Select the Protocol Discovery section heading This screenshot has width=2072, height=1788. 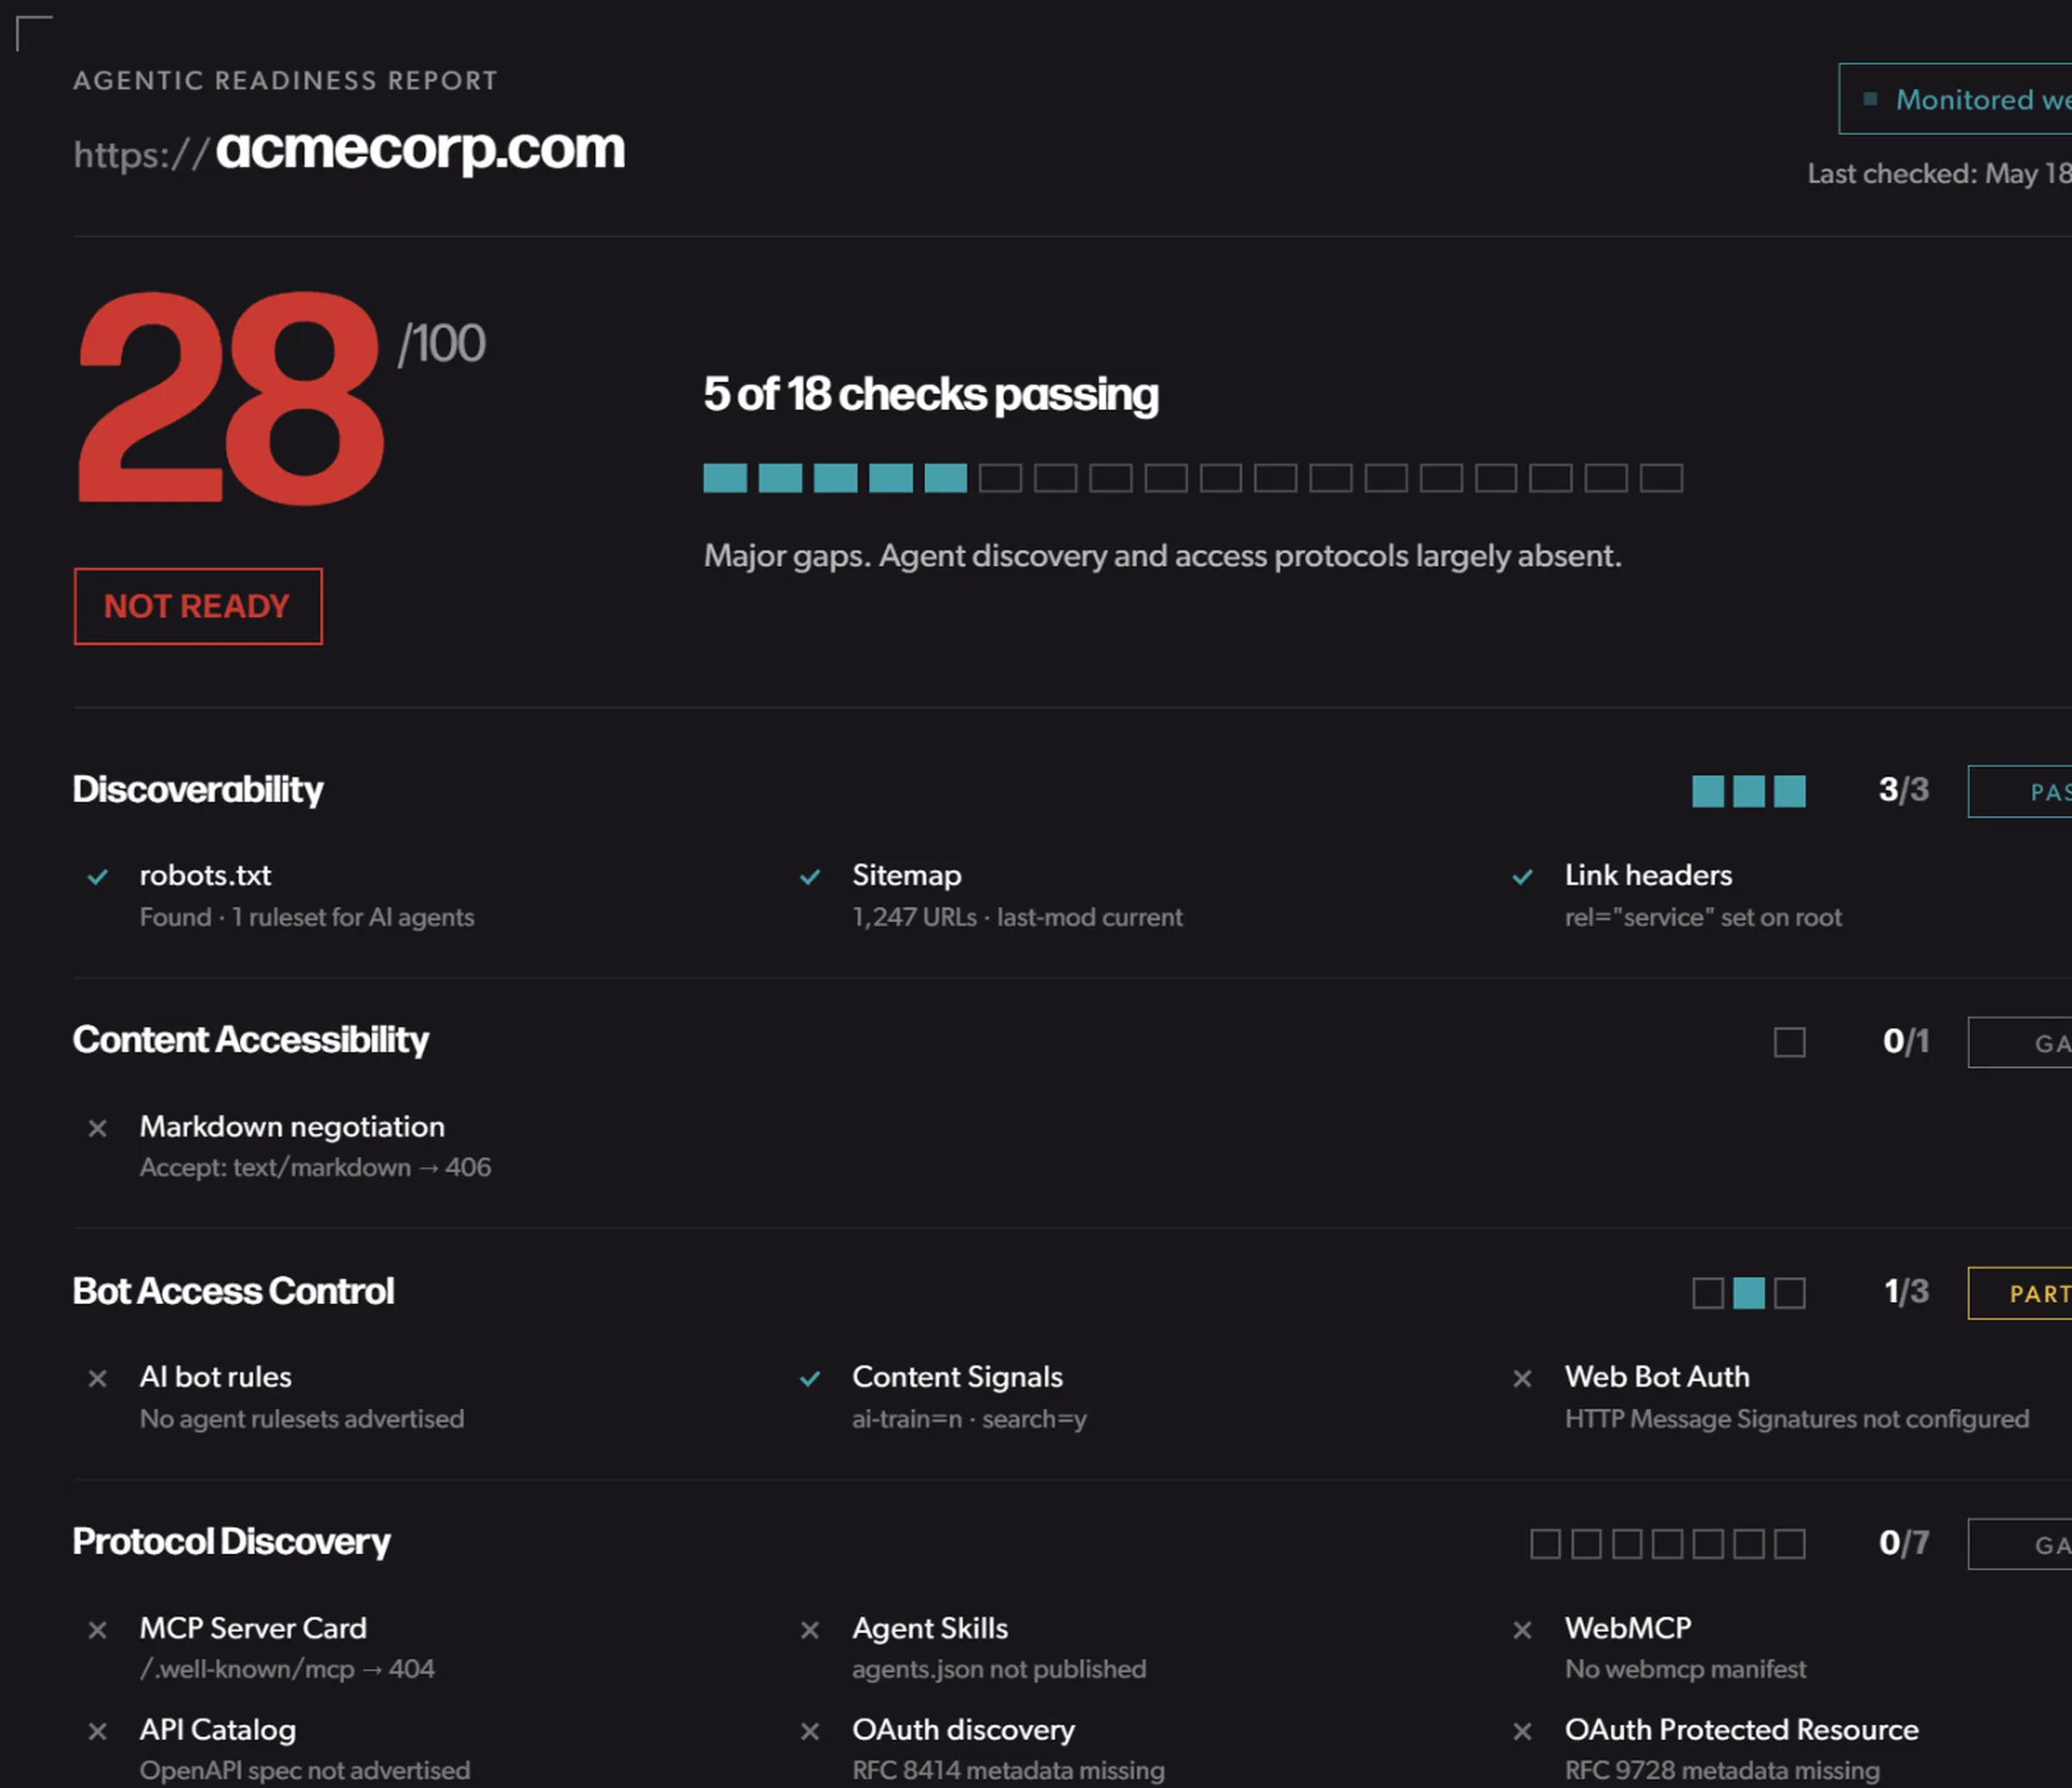(231, 1542)
